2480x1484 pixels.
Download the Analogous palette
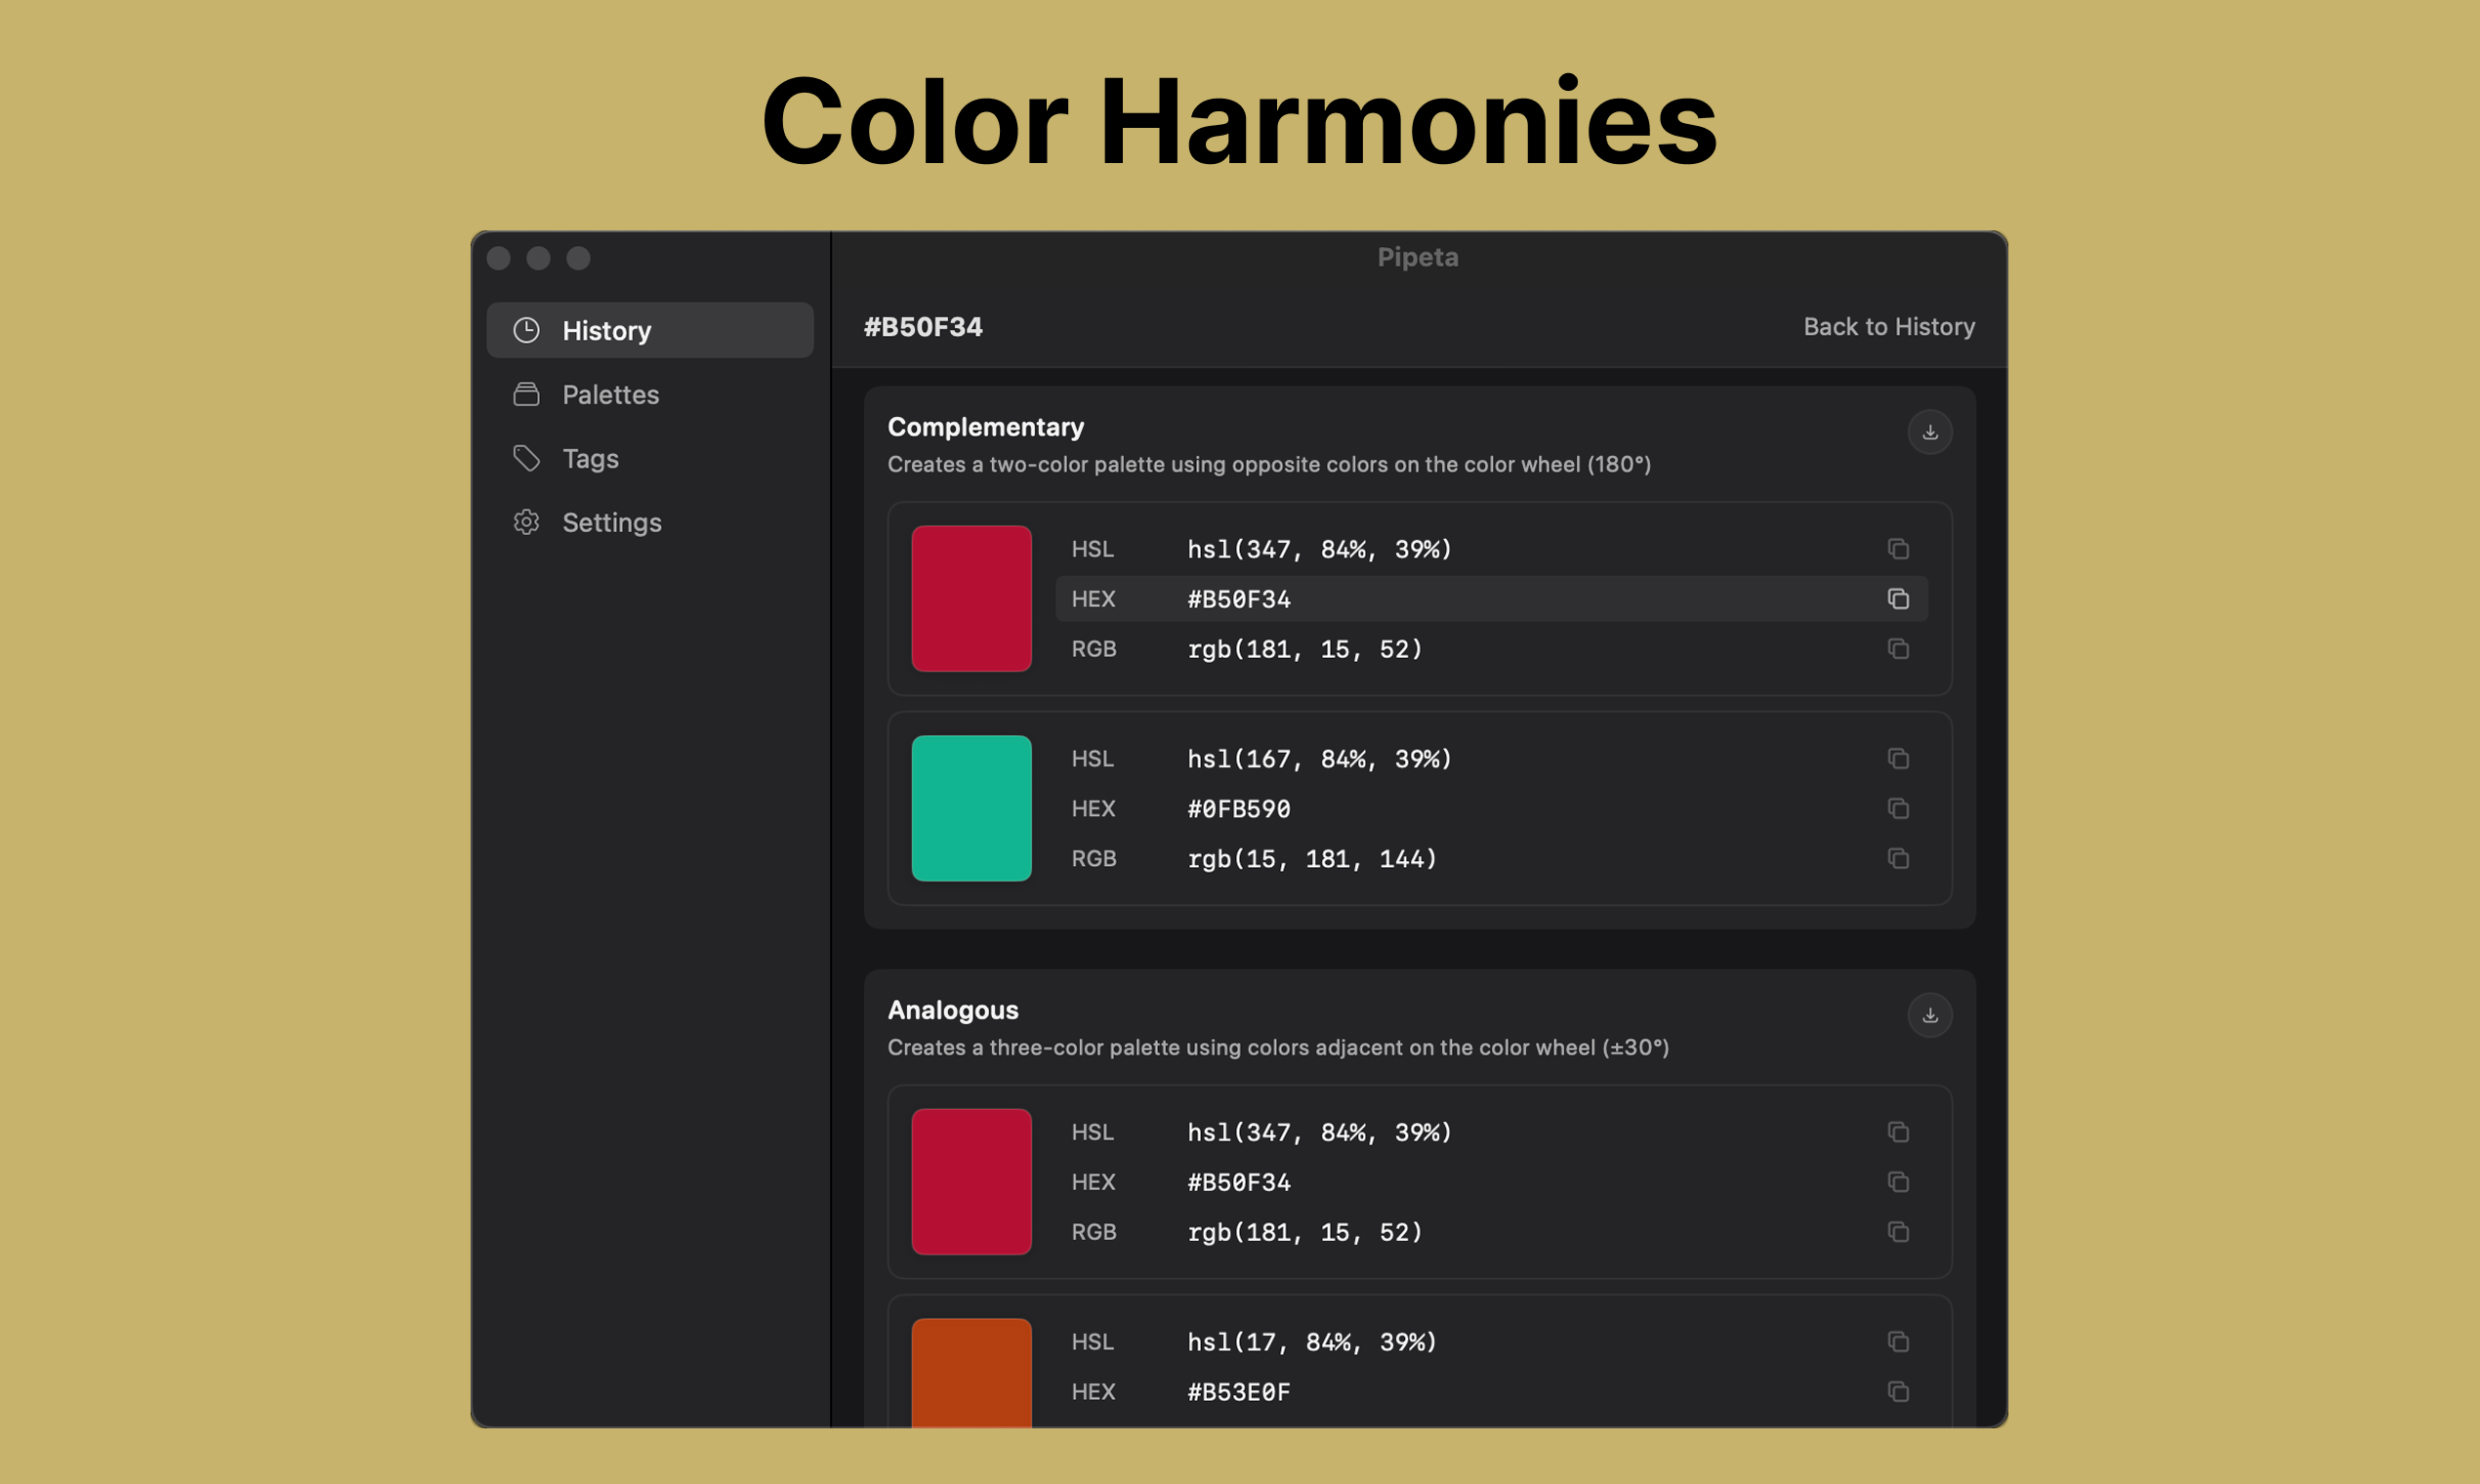[1929, 1015]
